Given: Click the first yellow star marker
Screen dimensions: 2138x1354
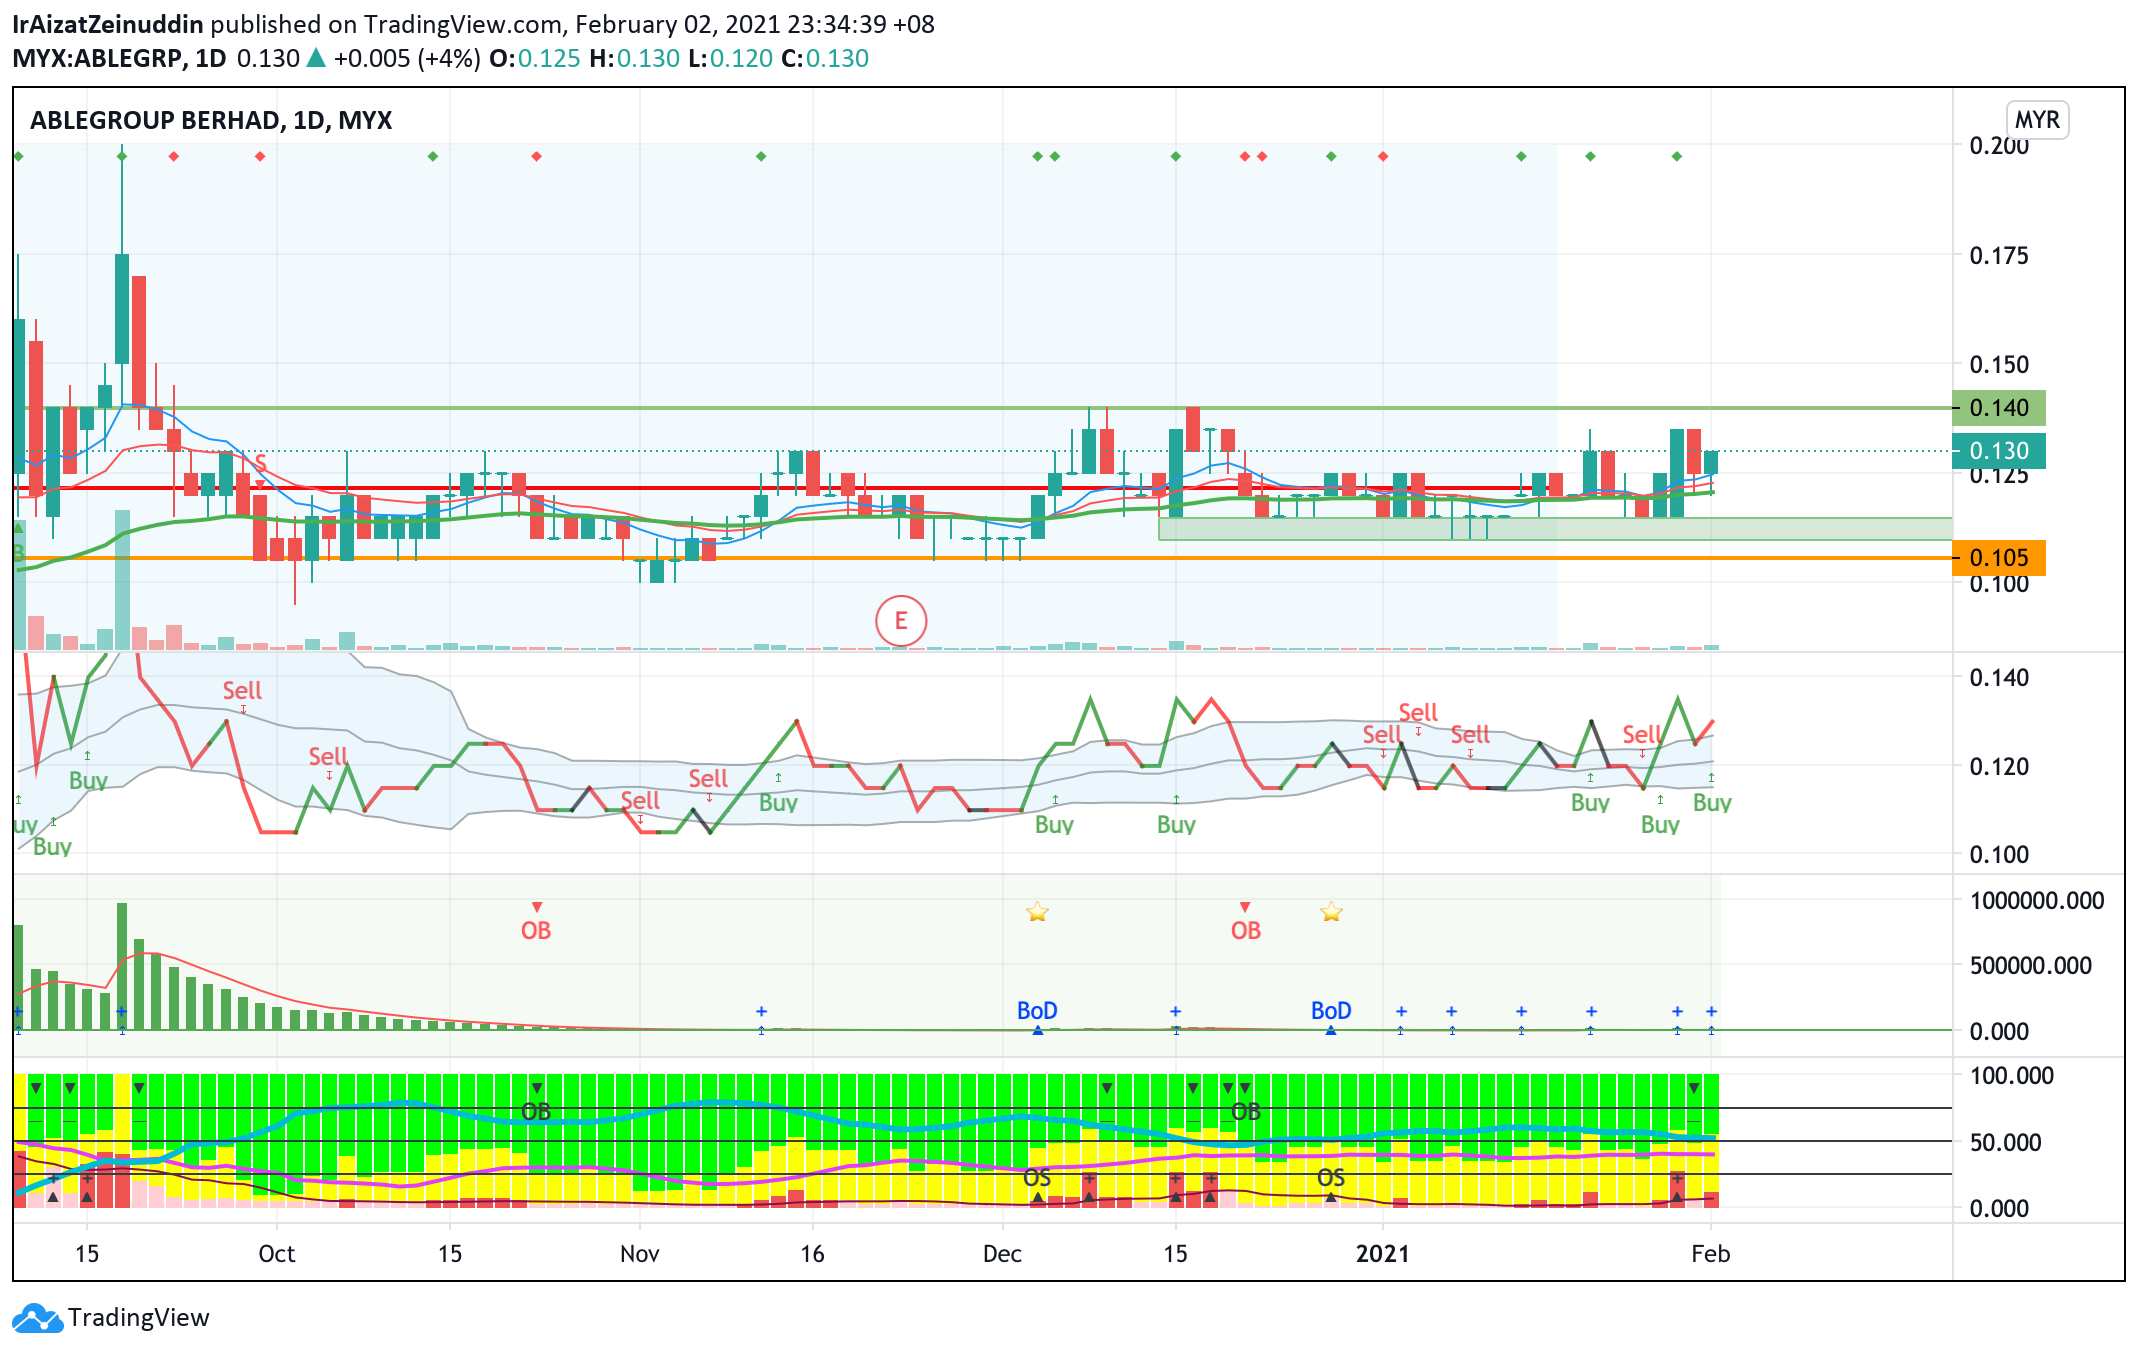Looking at the screenshot, I should (x=1037, y=912).
